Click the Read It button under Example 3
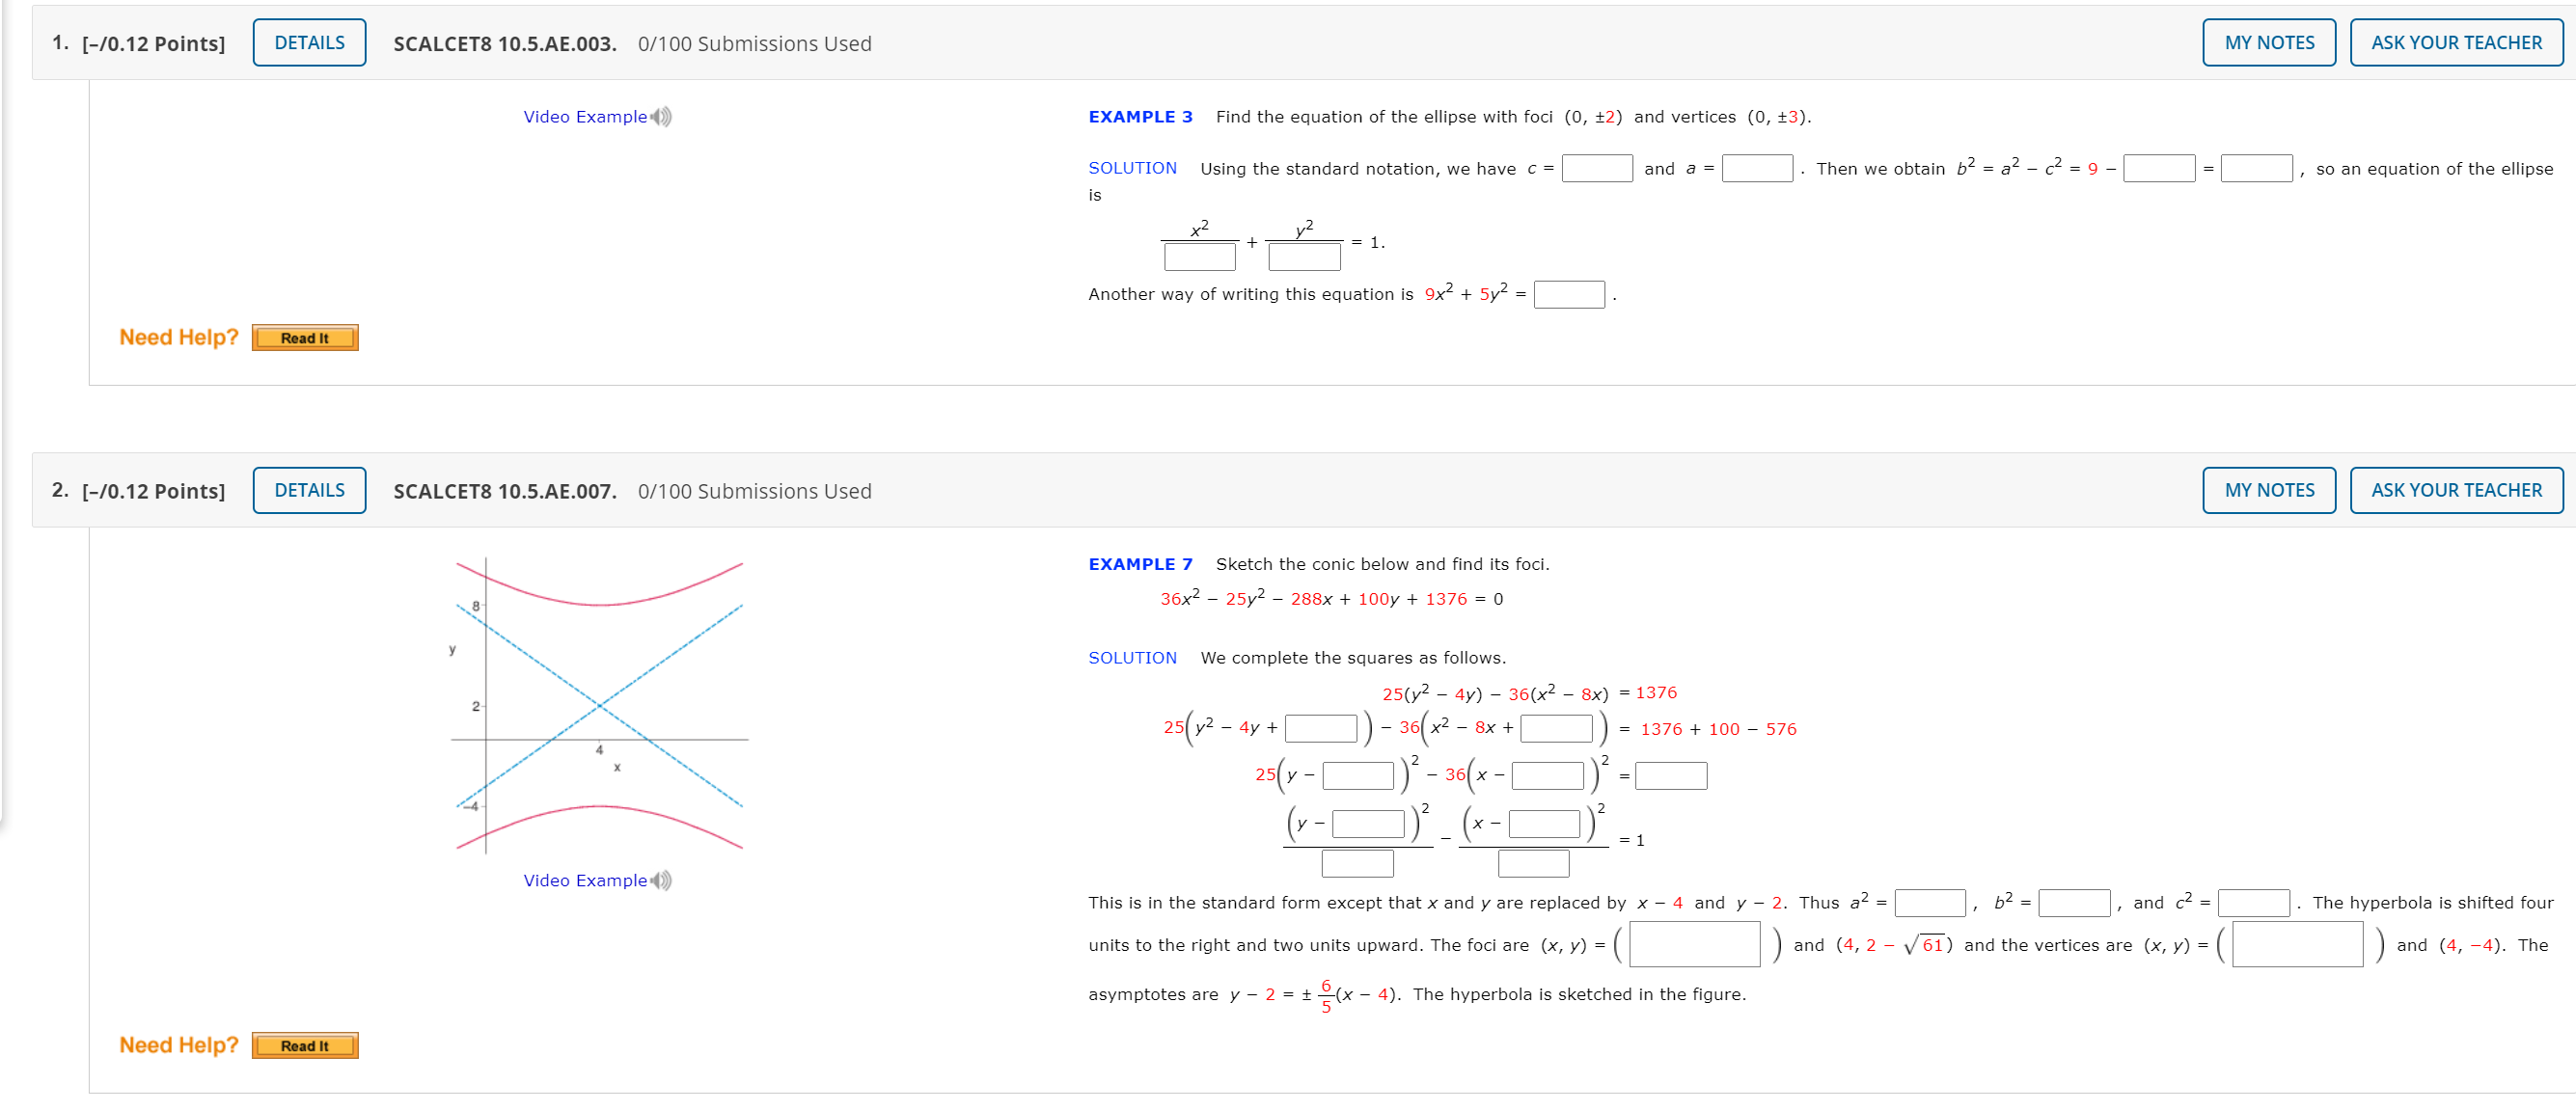The width and height of the screenshot is (2576, 1111). tap(304, 338)
